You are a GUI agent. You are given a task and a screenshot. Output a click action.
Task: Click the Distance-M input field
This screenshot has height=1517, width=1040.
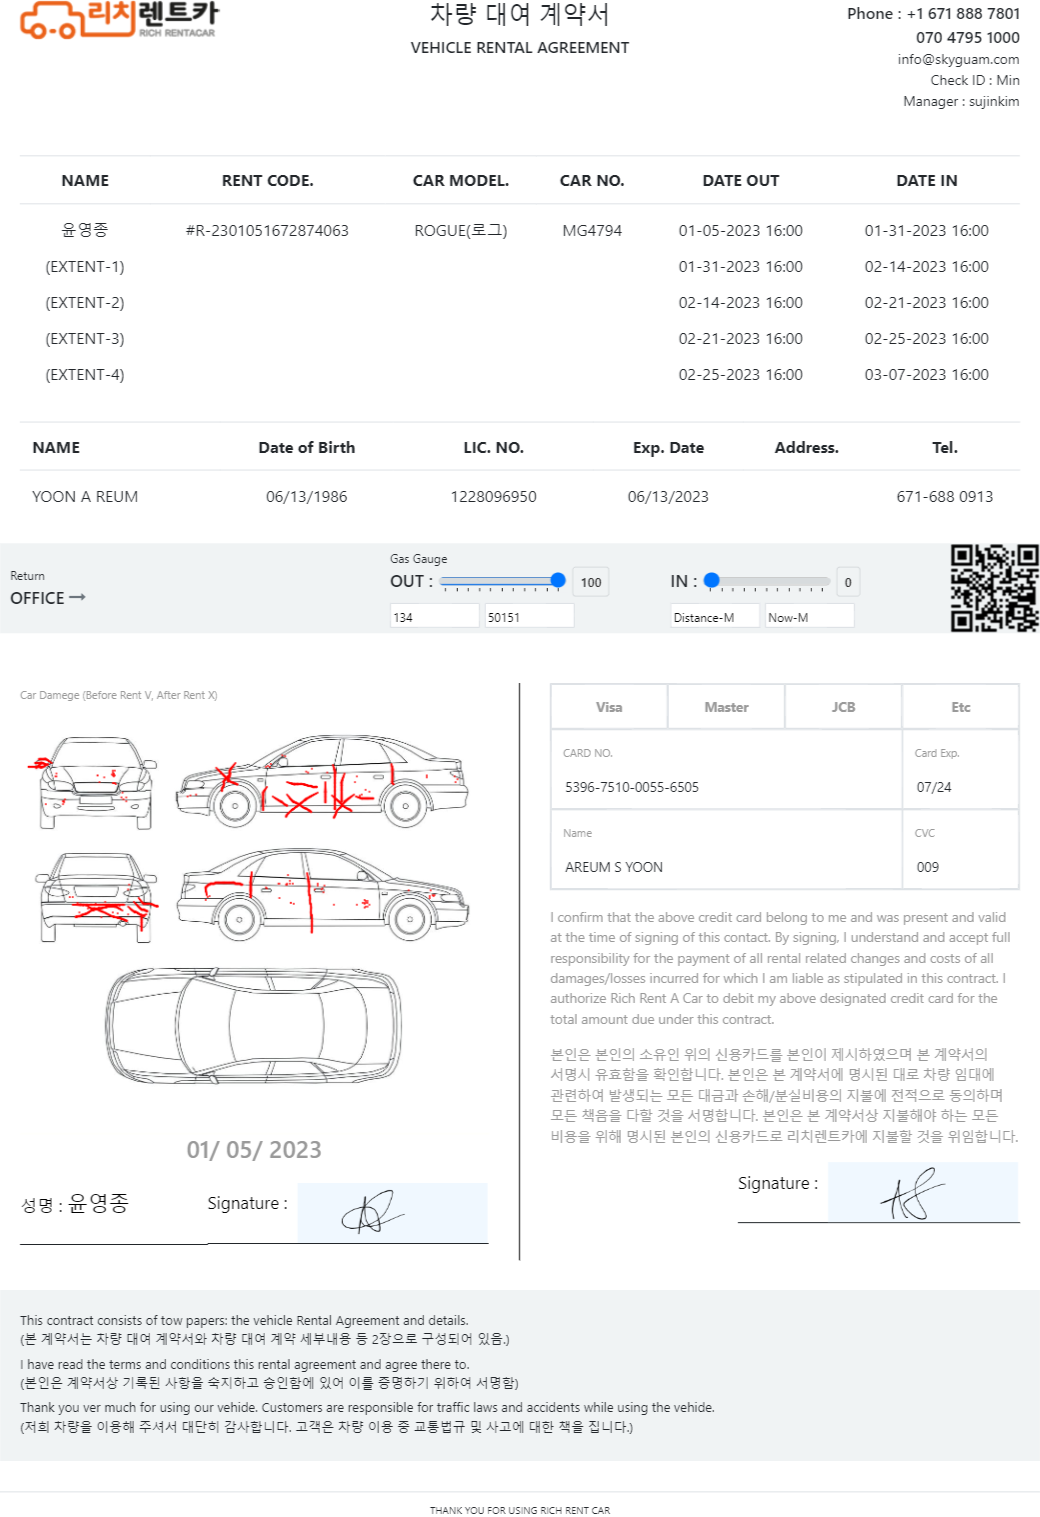pyautogui.click(x=714, y=616)
